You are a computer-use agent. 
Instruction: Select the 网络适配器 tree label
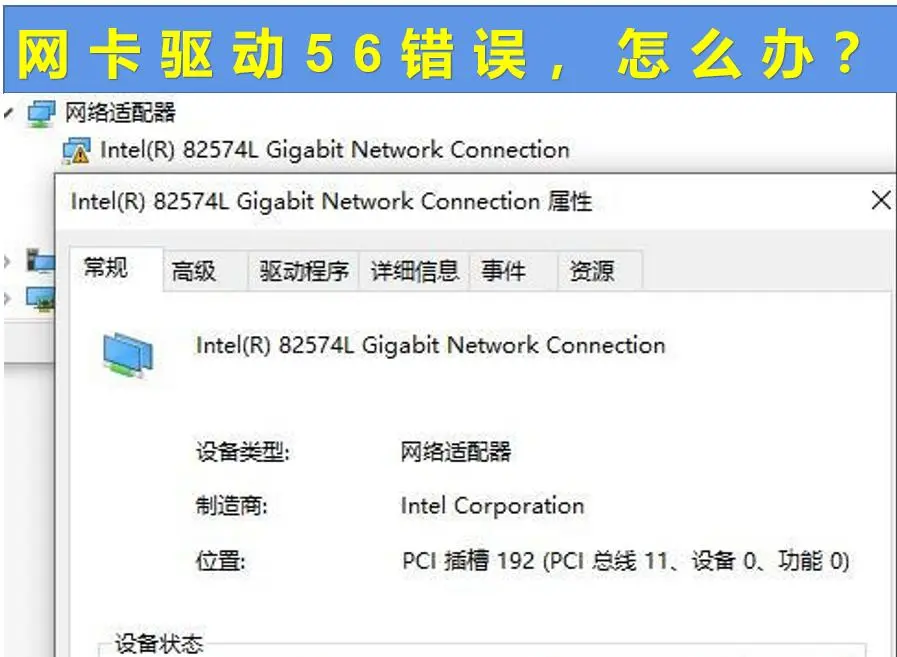coord(120,113)
